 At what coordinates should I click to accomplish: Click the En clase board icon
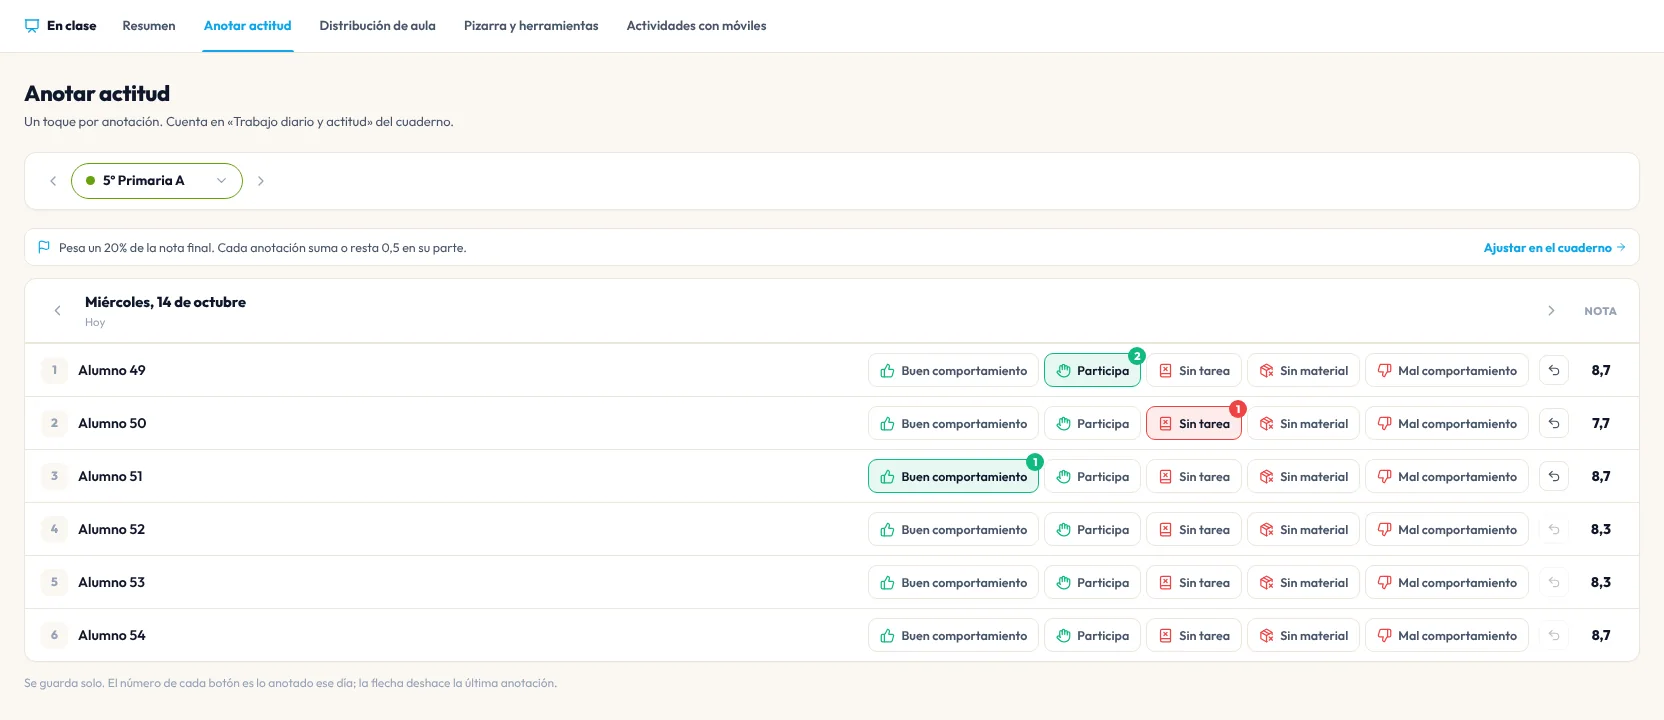pos(32,26)
